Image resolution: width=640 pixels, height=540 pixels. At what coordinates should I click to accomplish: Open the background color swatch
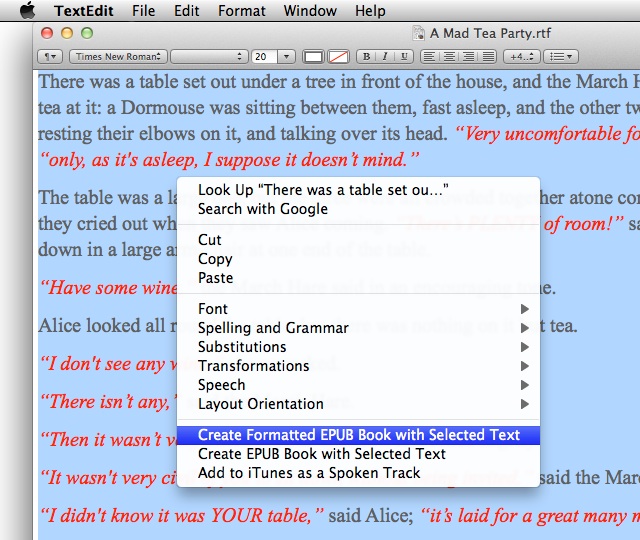click(338, 56)
